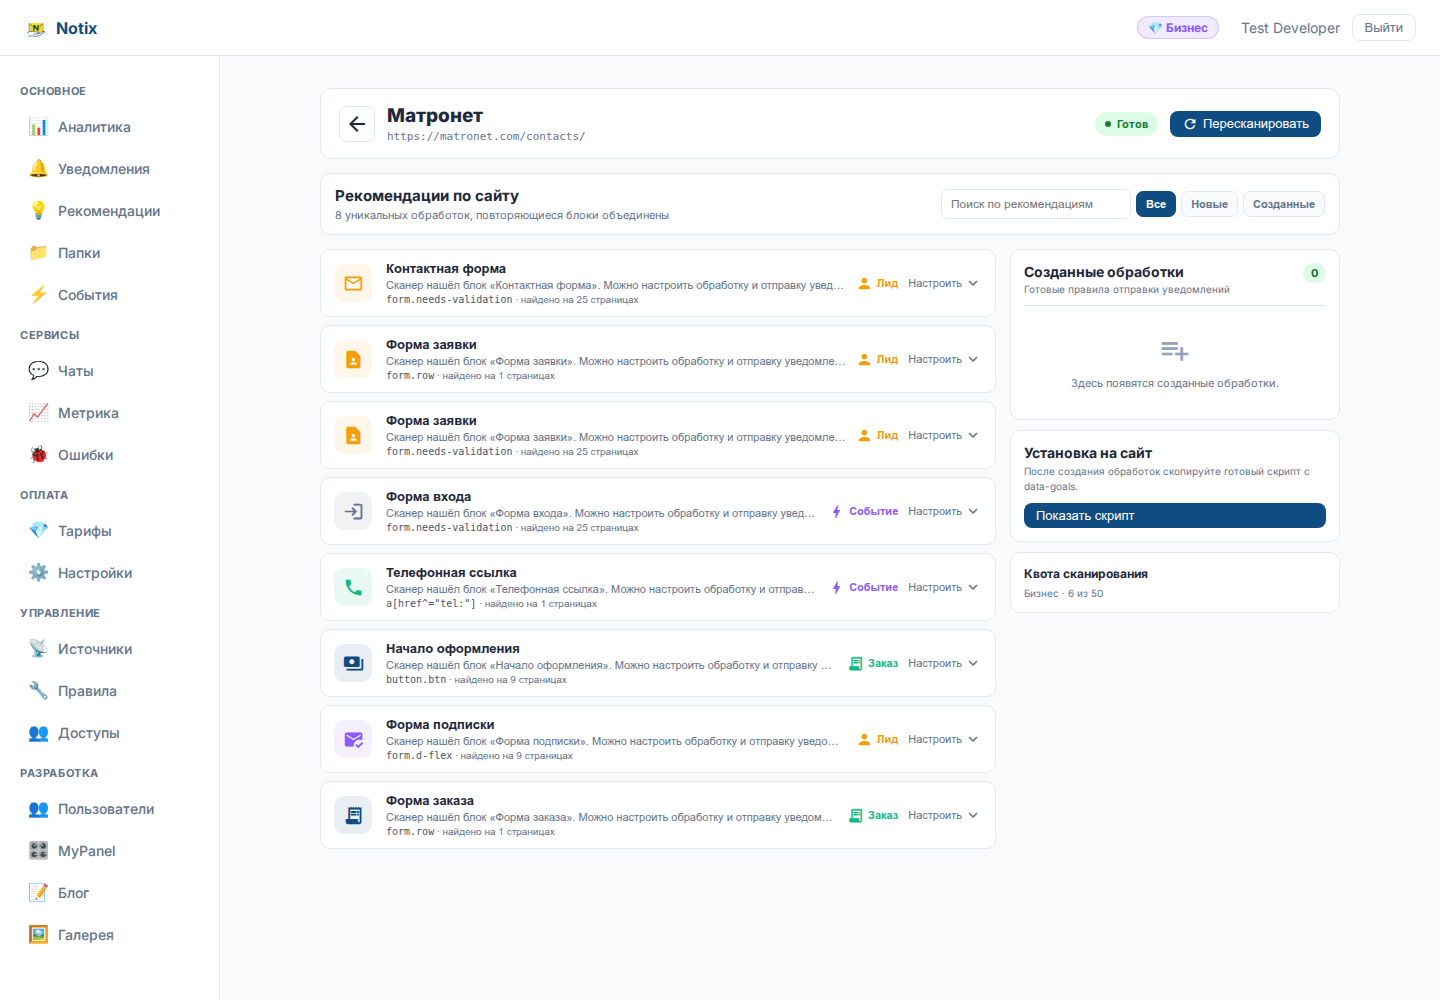
Task: Expand Настроить for Форма входа
Action: [943, 512]
